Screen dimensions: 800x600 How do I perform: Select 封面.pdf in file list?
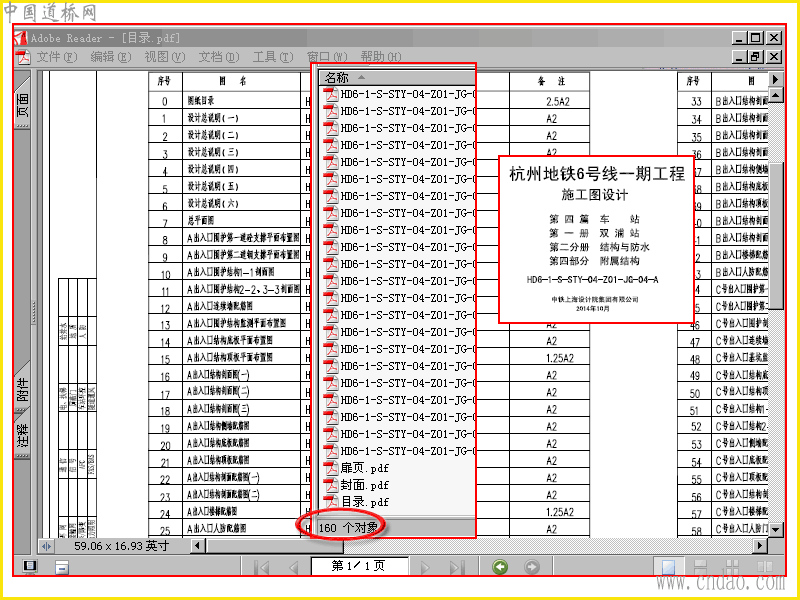[364, 485]
